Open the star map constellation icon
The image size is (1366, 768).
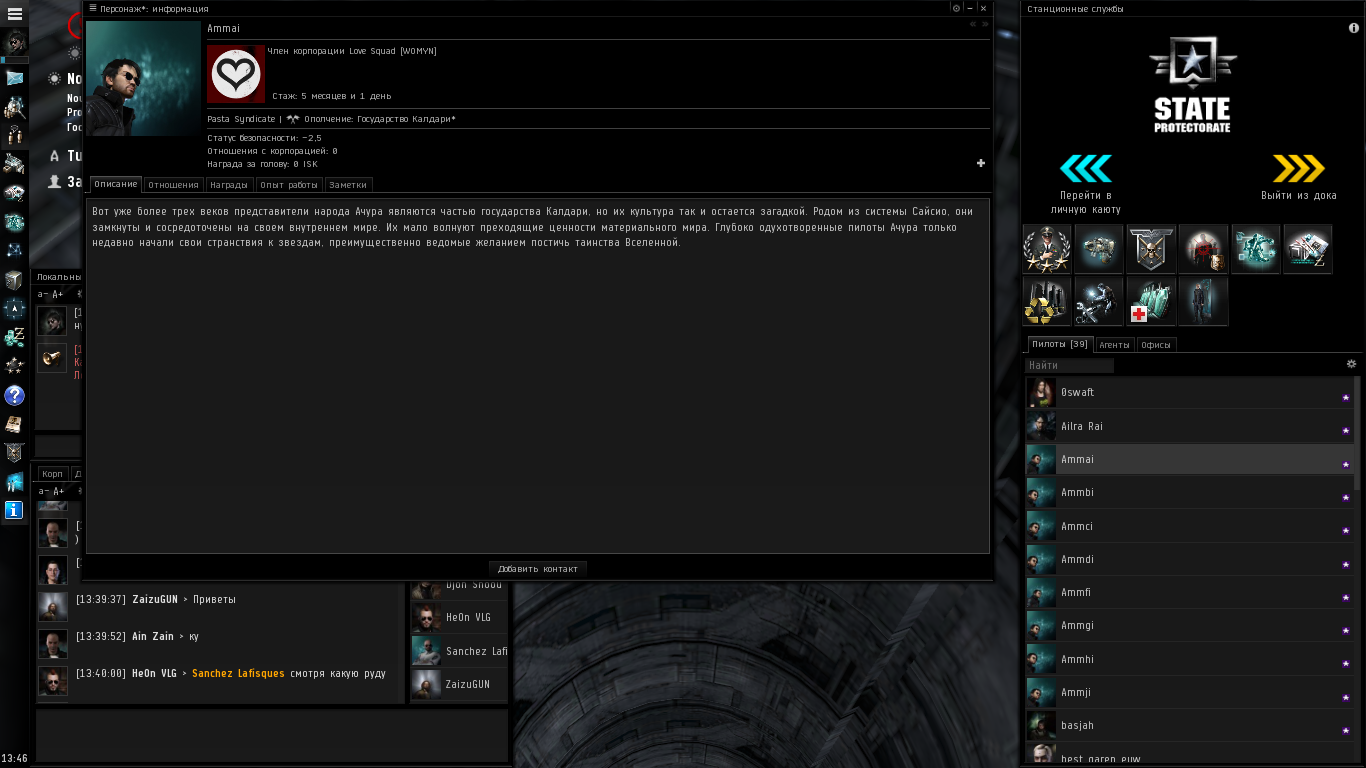(x=14, y=251)
